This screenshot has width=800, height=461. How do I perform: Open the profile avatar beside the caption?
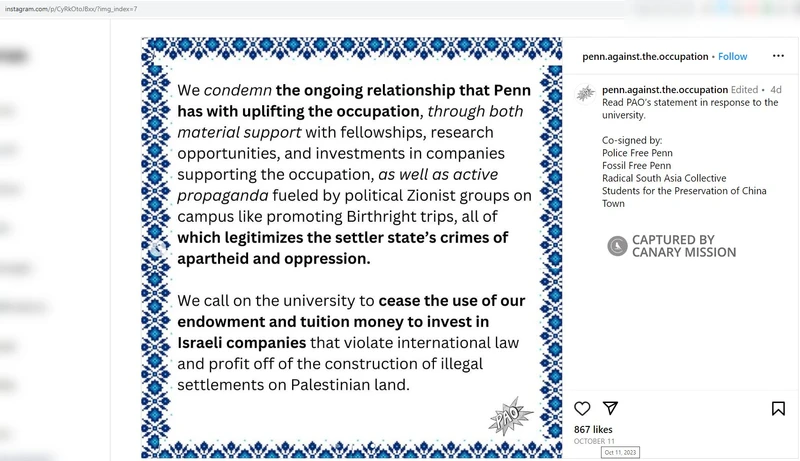point(585,95)
